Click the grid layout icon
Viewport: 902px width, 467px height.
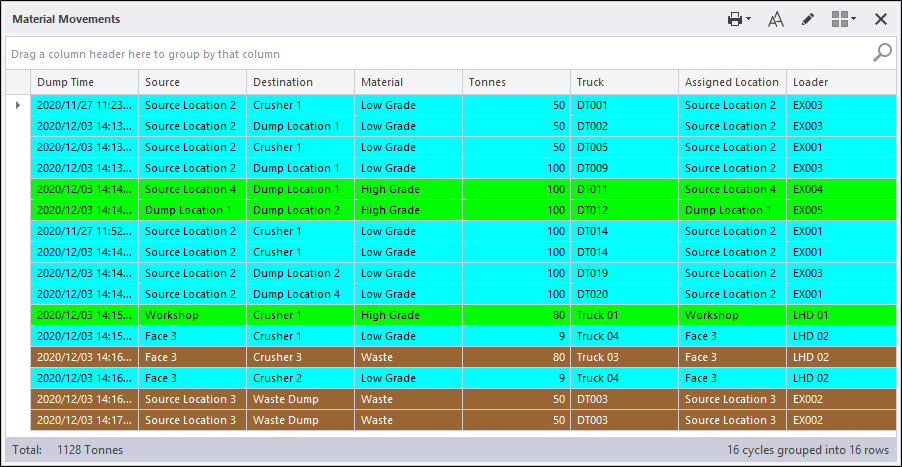(x=840, y=20)
